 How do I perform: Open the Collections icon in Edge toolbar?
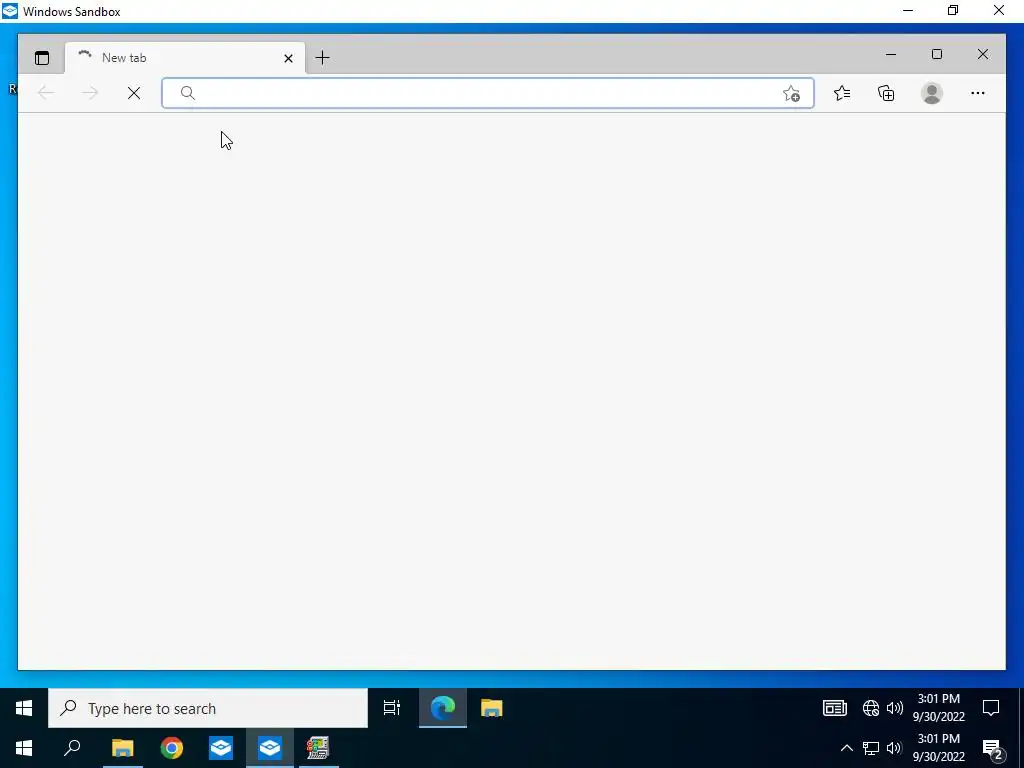tap(886, 93)
